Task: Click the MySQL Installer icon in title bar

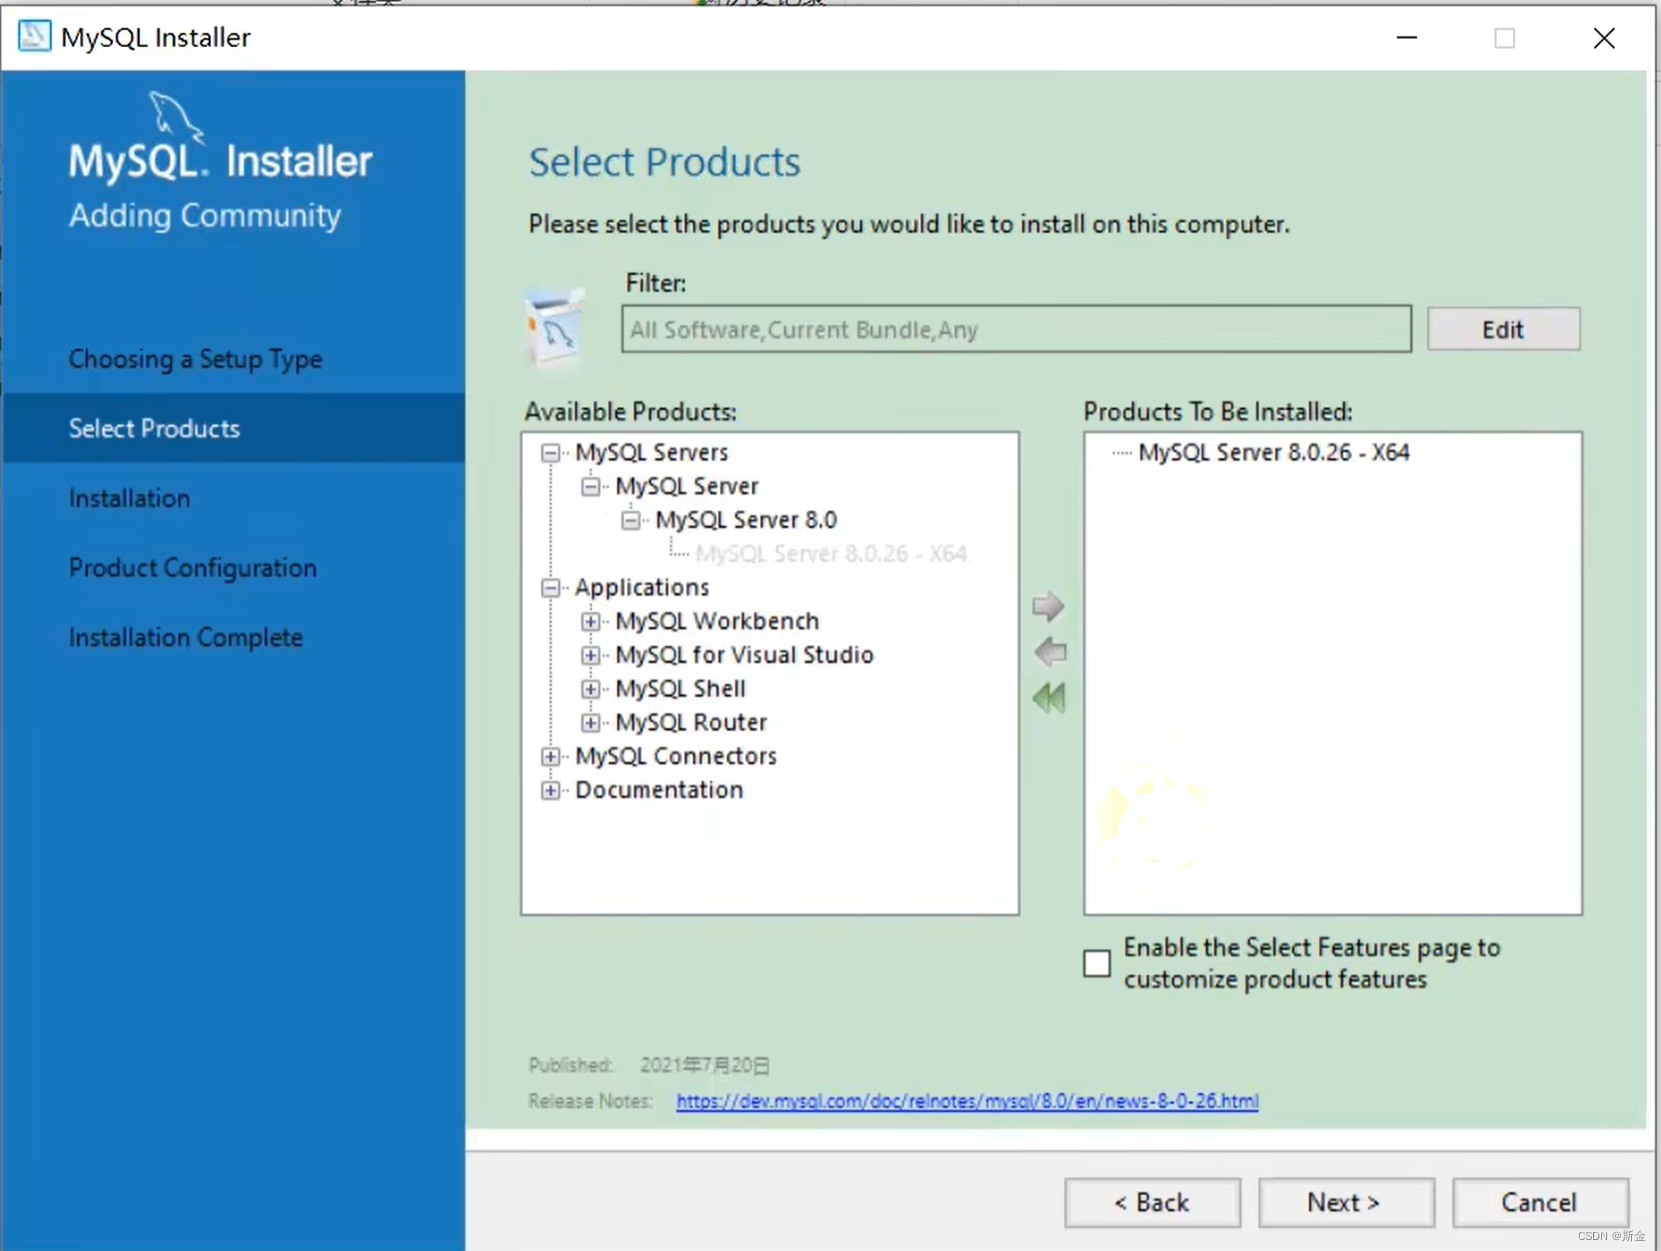Action: pyautogui.click(x=33, y=36)
